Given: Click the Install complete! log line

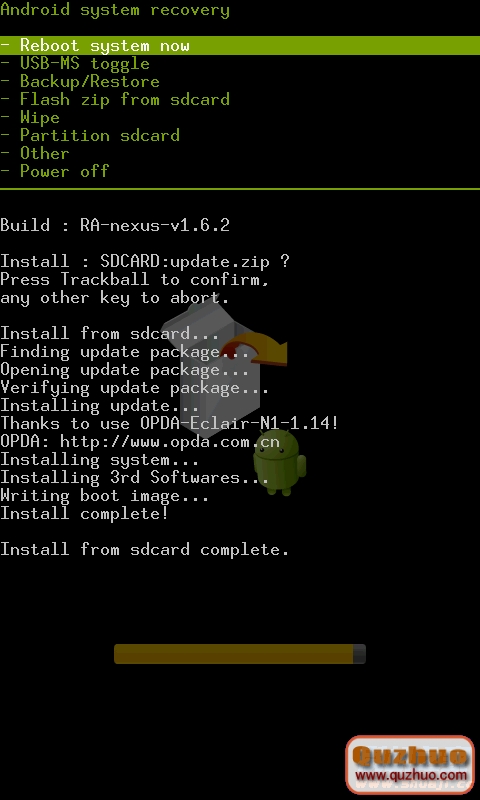Looking at the screenshot, I should (x=84, y=513).
